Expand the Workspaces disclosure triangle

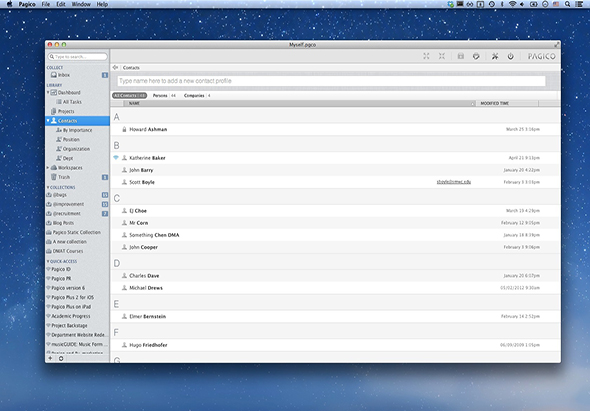48,167
